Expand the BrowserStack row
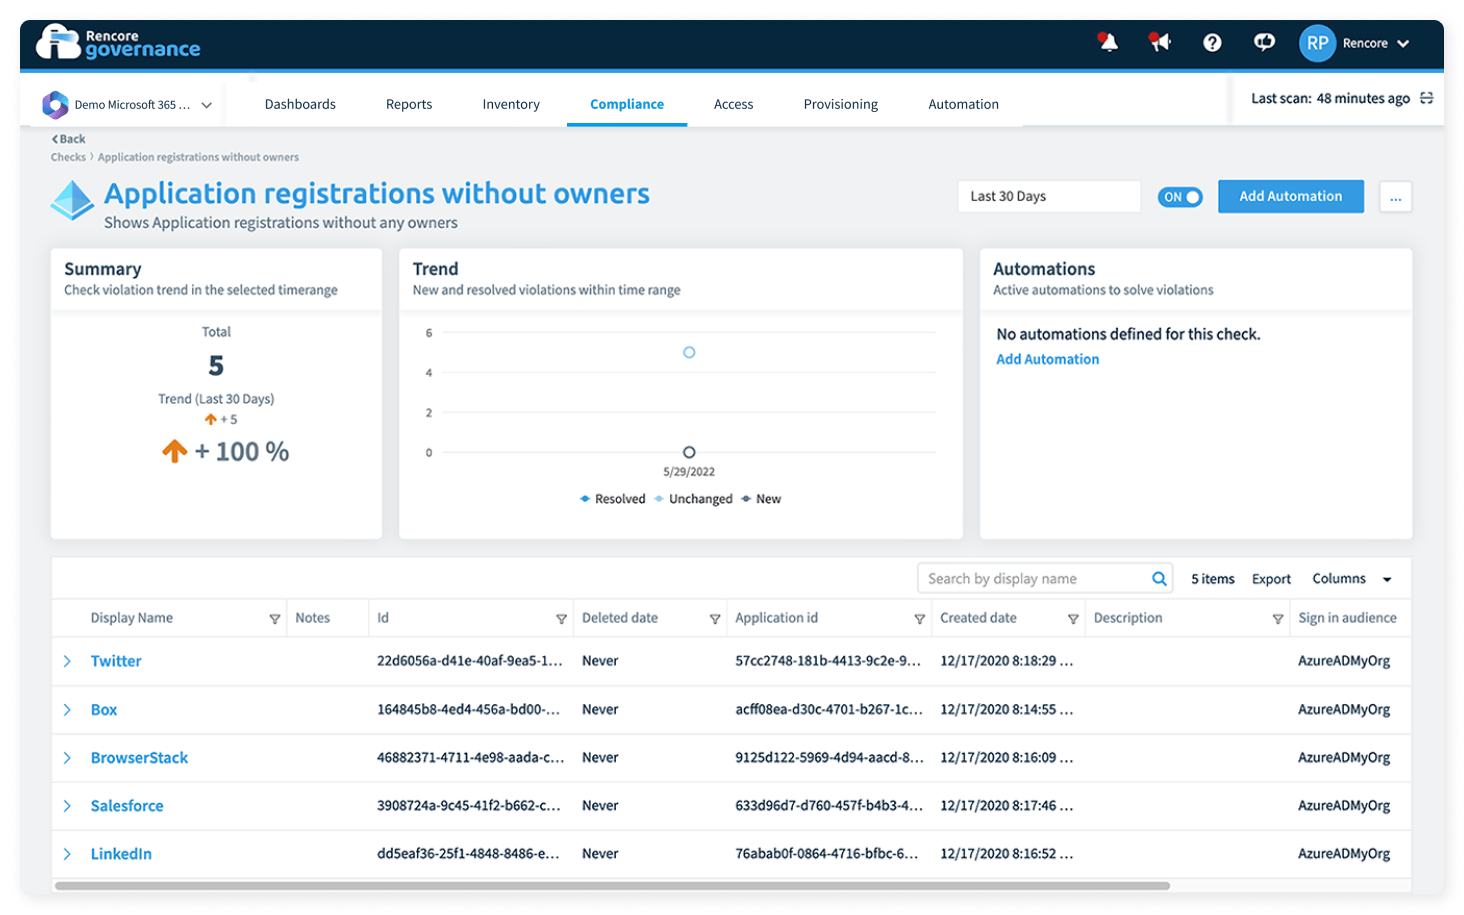 point(67,758)
